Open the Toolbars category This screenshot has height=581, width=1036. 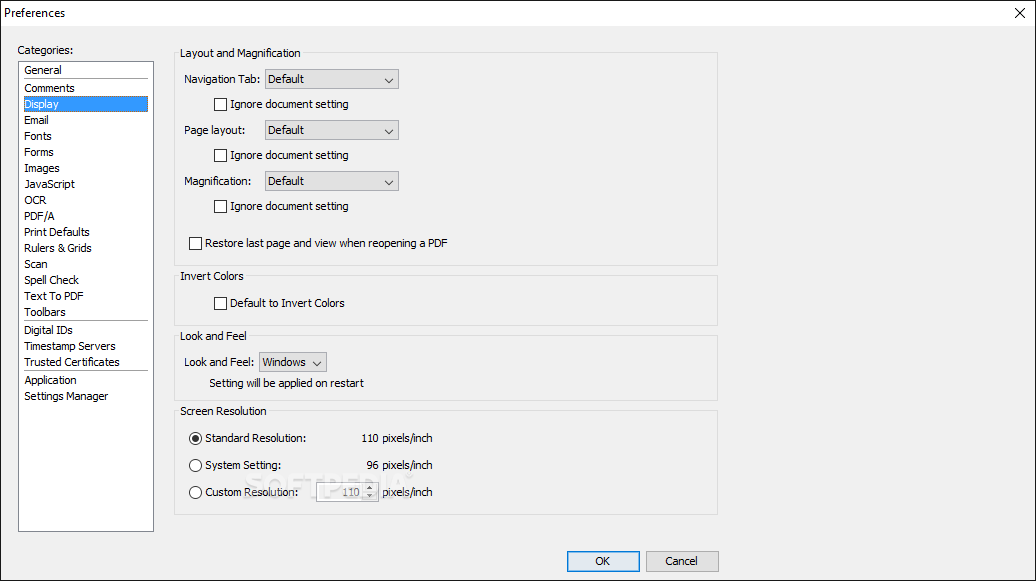[x=45, y=312]
